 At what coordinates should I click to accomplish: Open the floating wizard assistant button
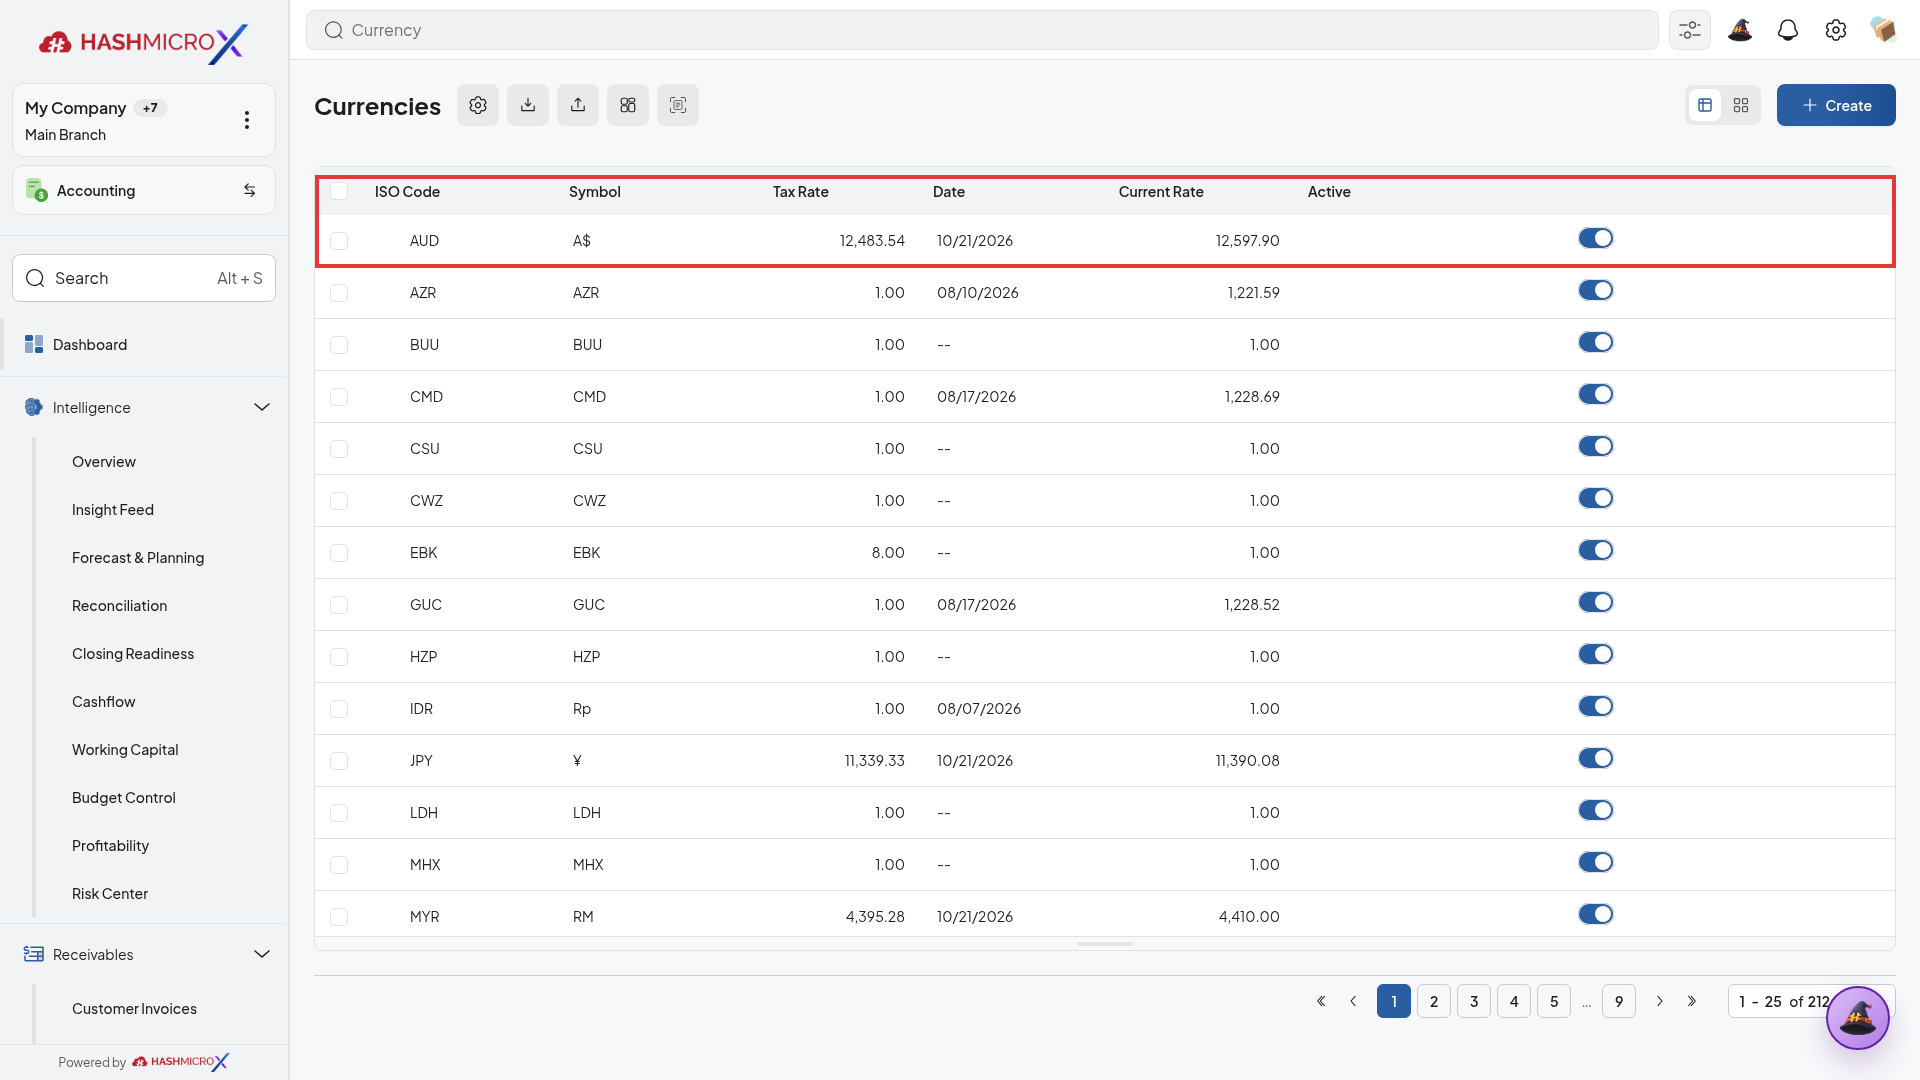pos(1858,1018)
